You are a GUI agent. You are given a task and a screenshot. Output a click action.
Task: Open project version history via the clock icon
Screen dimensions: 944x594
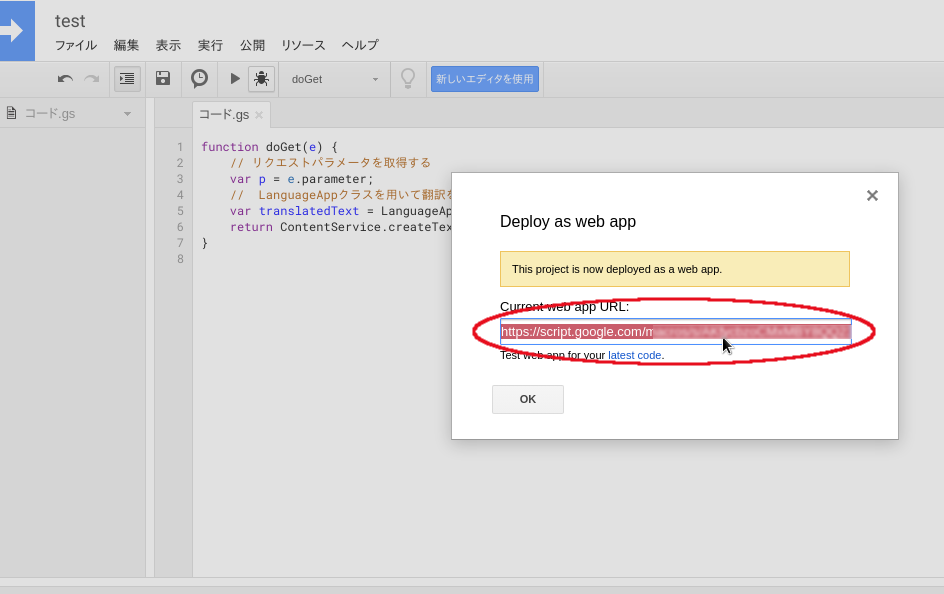[199, 78]
